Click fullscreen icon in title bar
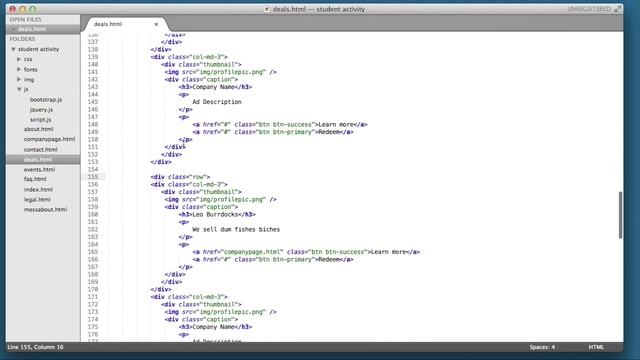The height and width of the screenshot is (360, 640). pyautogui.click(x=618, y=9)
